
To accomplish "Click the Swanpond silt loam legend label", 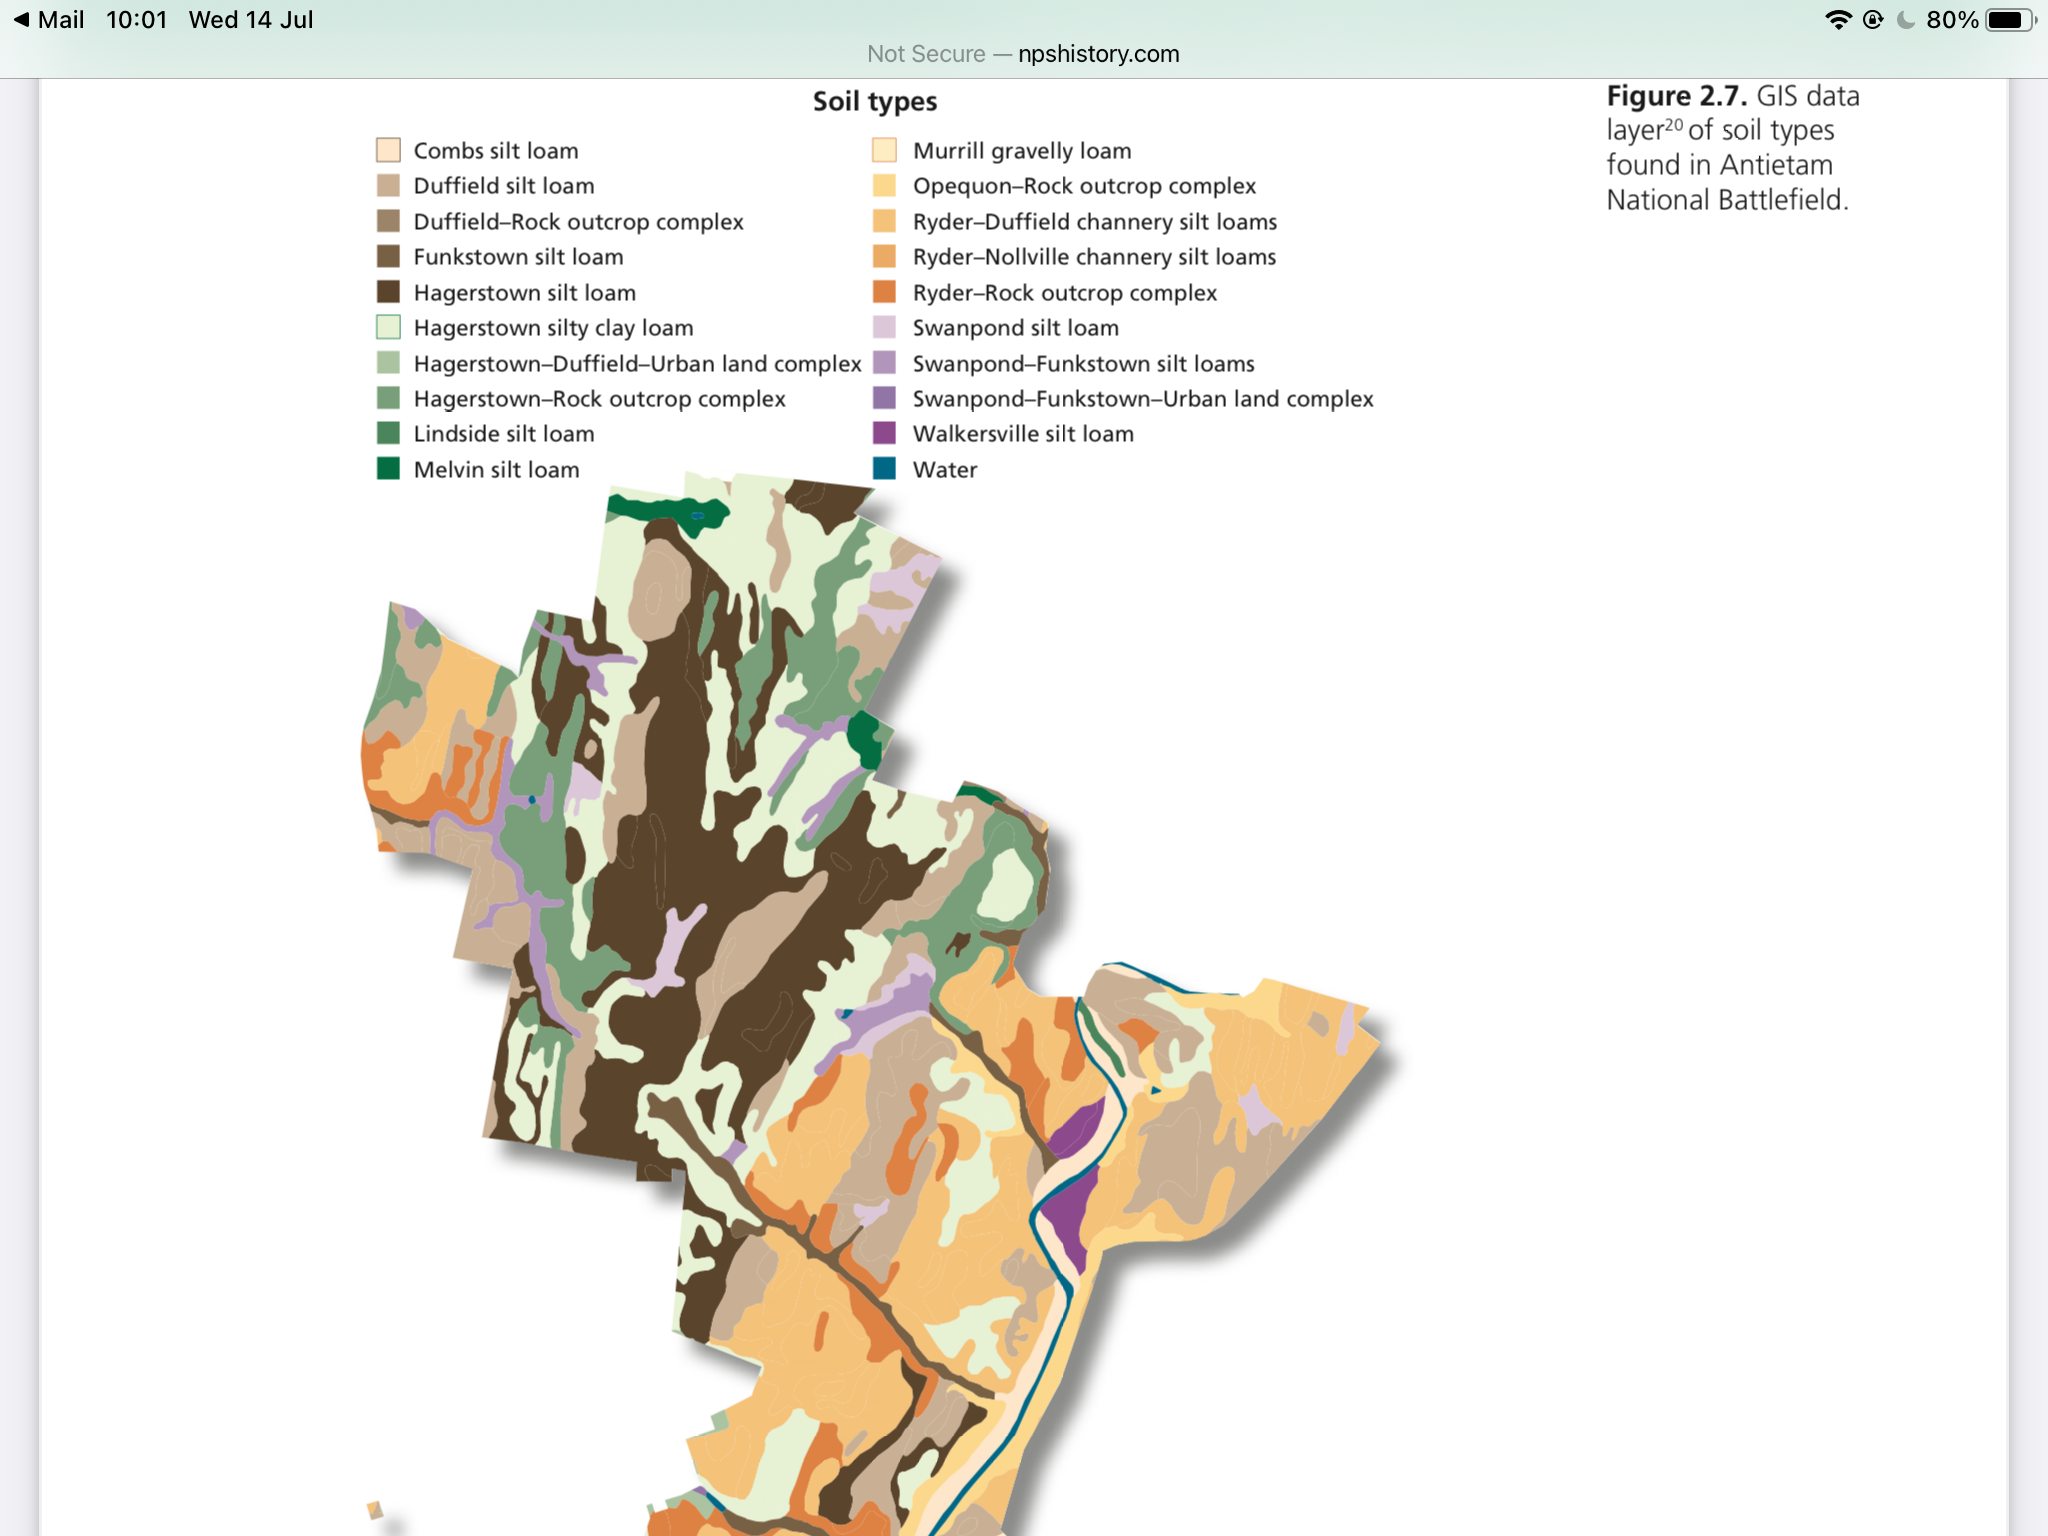I will tap(1015, 328).
